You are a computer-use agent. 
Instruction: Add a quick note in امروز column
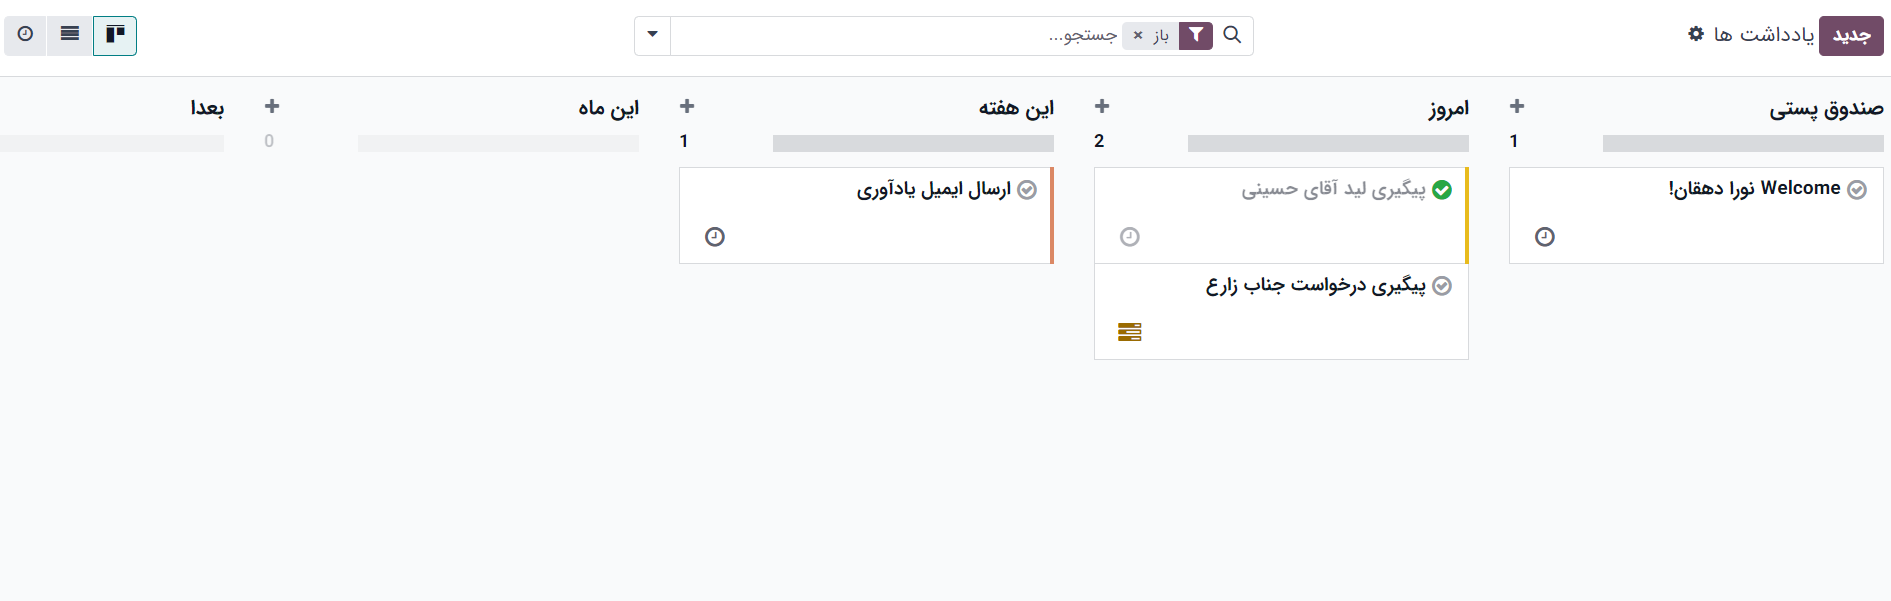tap(1102, 106)
